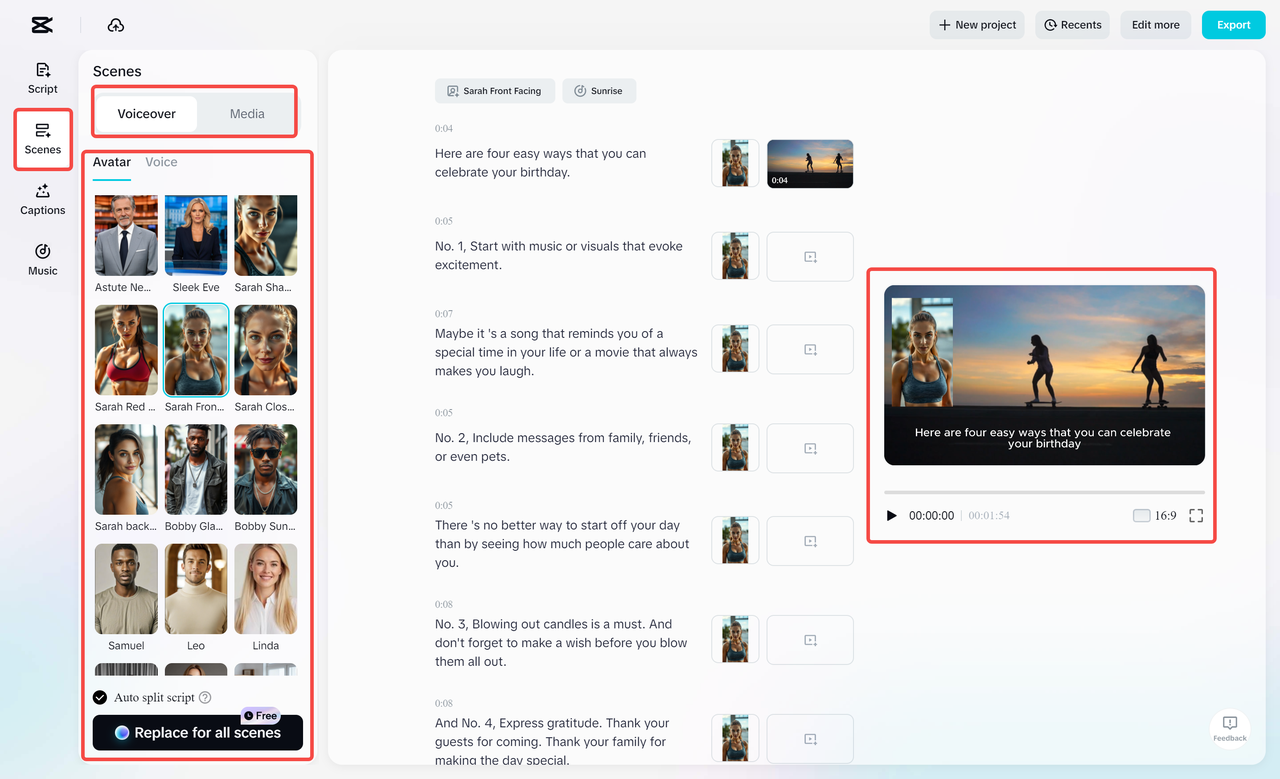The width and height of the screenshot is (1280, 779).
Task: Open the Music panel in the sidebar
Action: 42,260
